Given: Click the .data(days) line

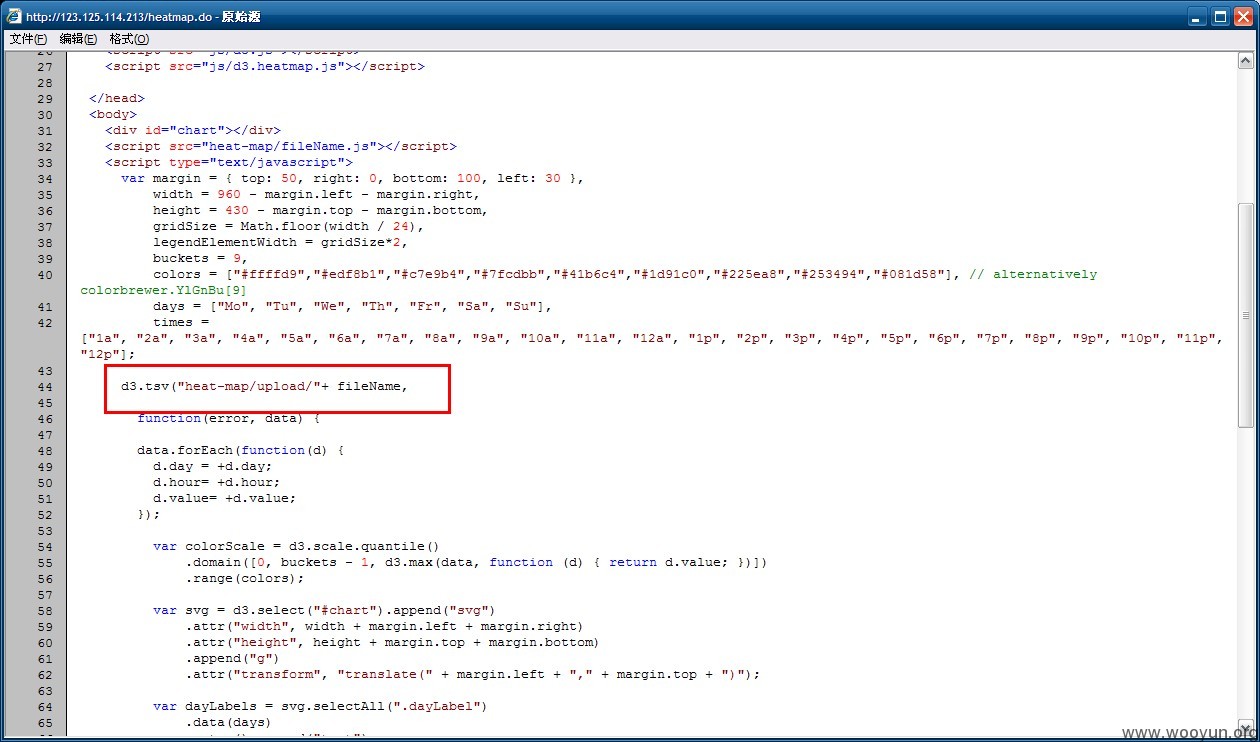Looking at the screenshot, I should coord(228,722).
